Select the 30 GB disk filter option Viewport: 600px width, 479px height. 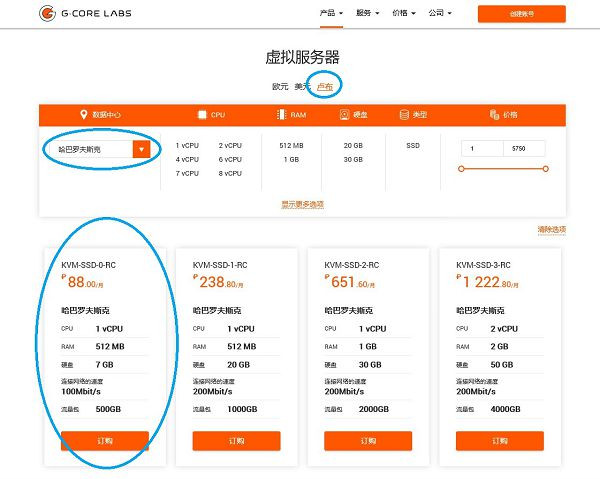(x=353, y=159)
